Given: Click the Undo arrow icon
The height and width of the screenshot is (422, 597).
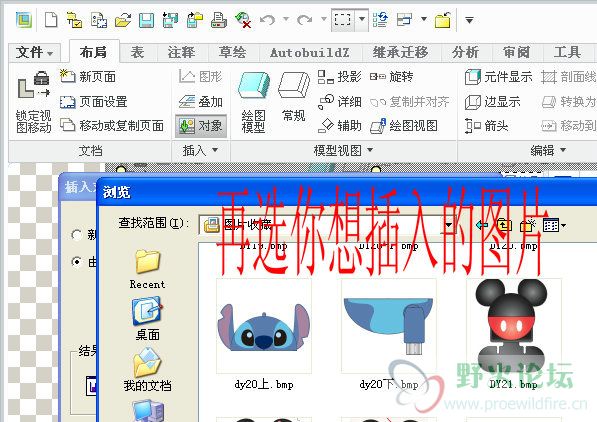Looking at the screenshot, I should pos(267,19).
